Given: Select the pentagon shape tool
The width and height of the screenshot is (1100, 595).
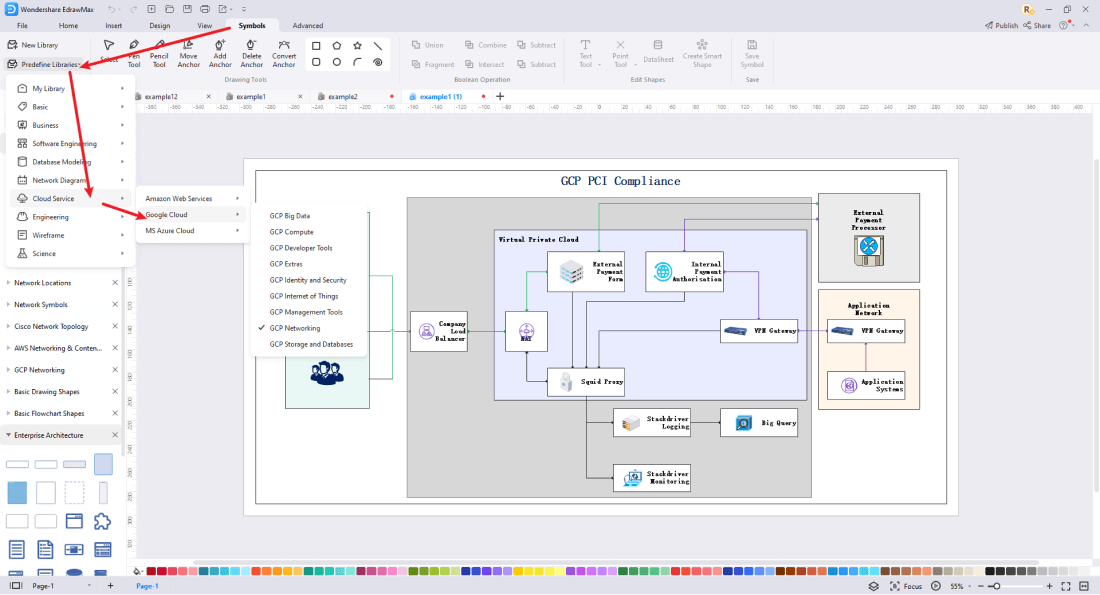Looking at the screenshot, I should tap(337, 46).
